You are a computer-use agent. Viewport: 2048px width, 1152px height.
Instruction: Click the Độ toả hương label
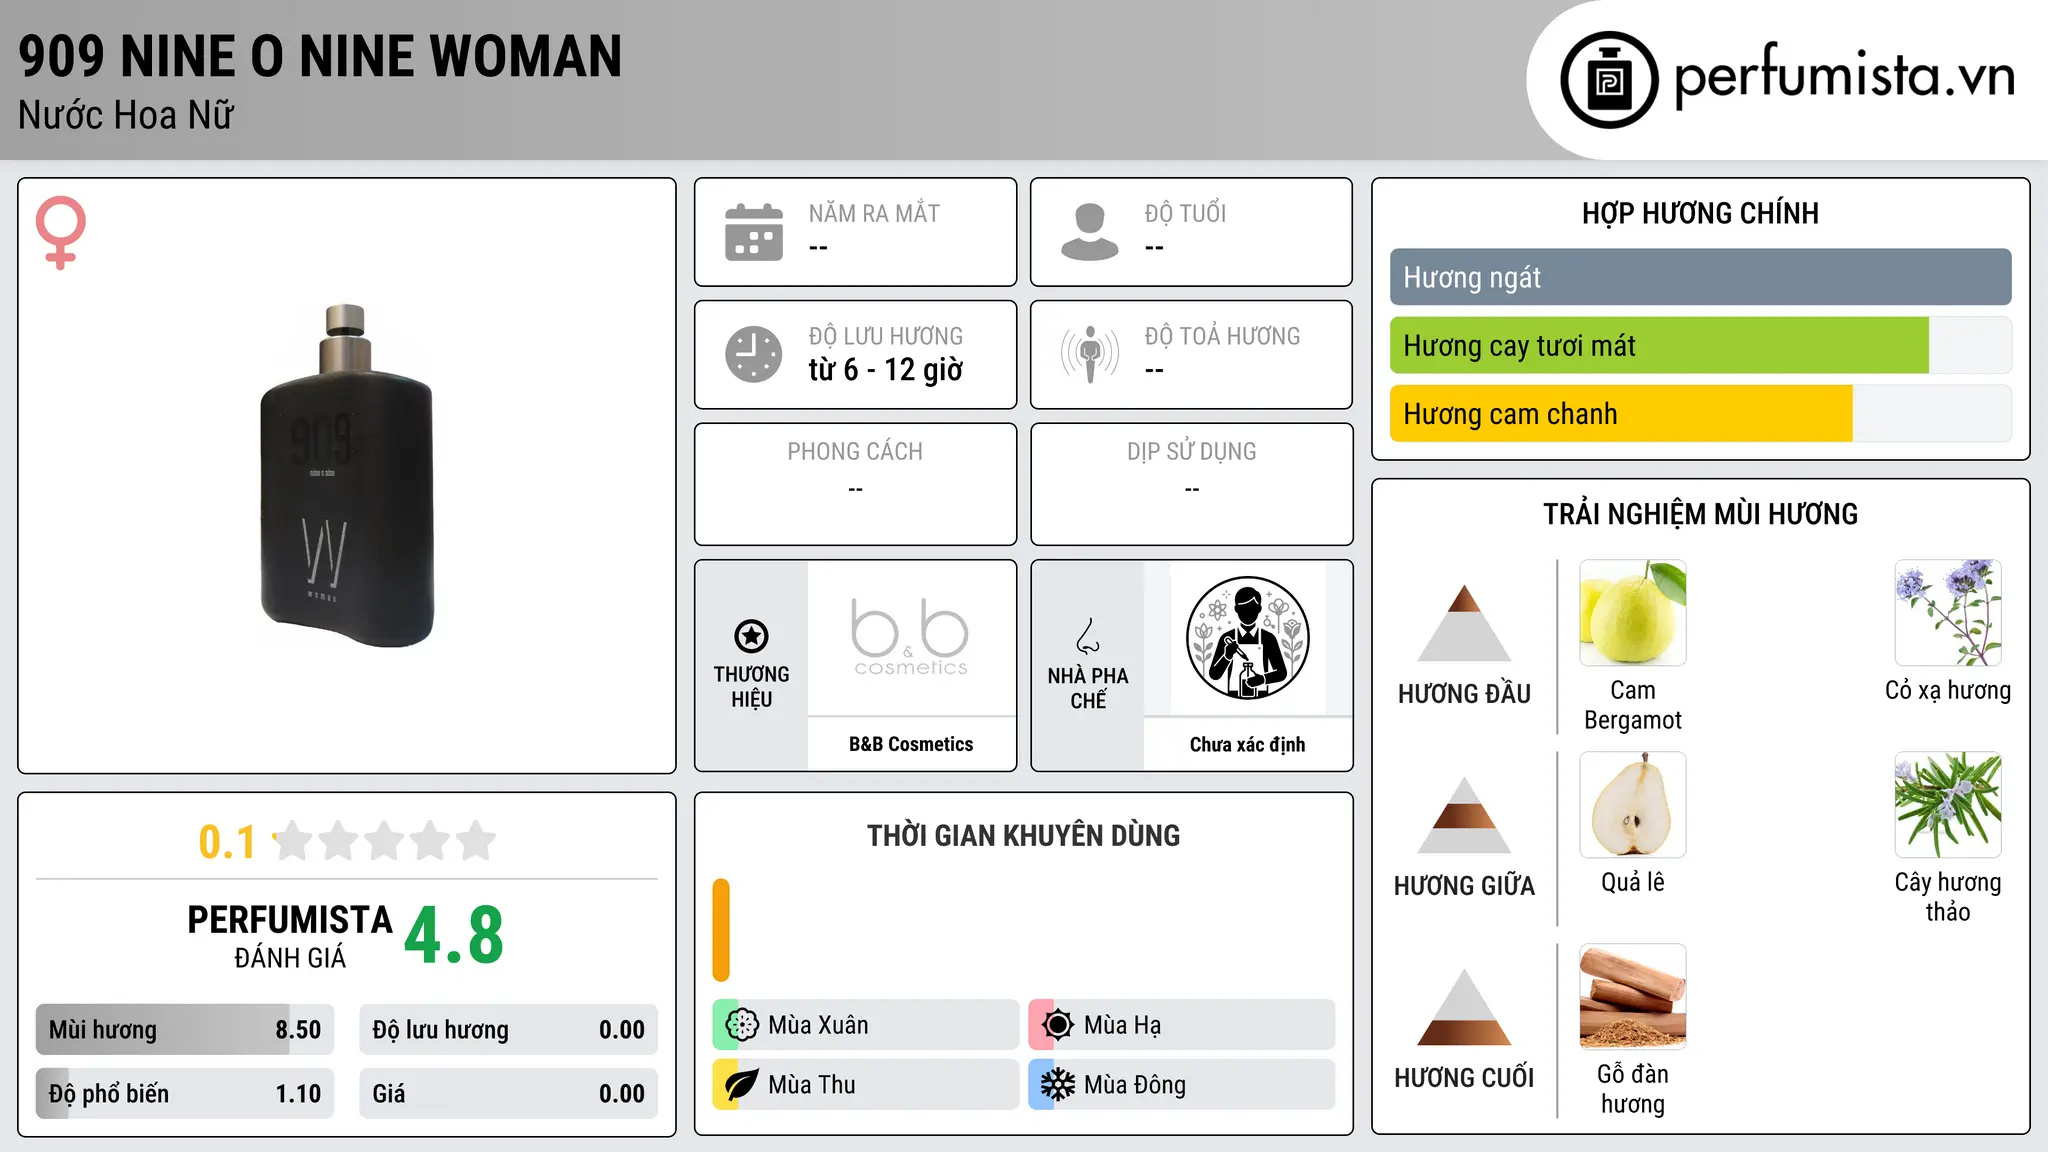coord(1222,336)
